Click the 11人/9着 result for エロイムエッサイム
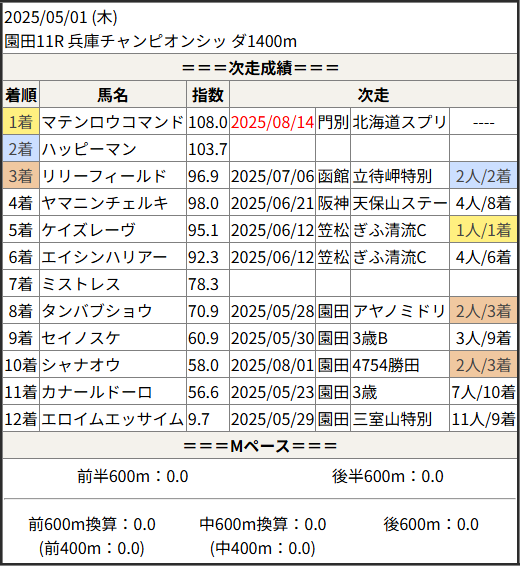 pyautogui.click(x=483, y=419)
